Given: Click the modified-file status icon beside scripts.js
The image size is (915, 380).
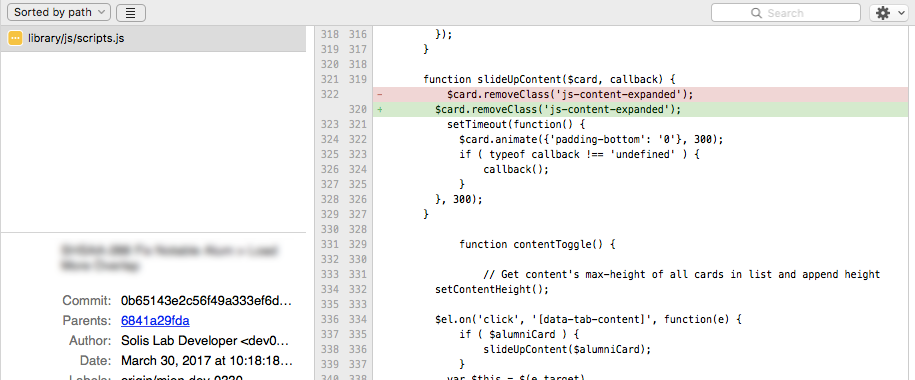Looking at the screenshot, I should [15, 39].
